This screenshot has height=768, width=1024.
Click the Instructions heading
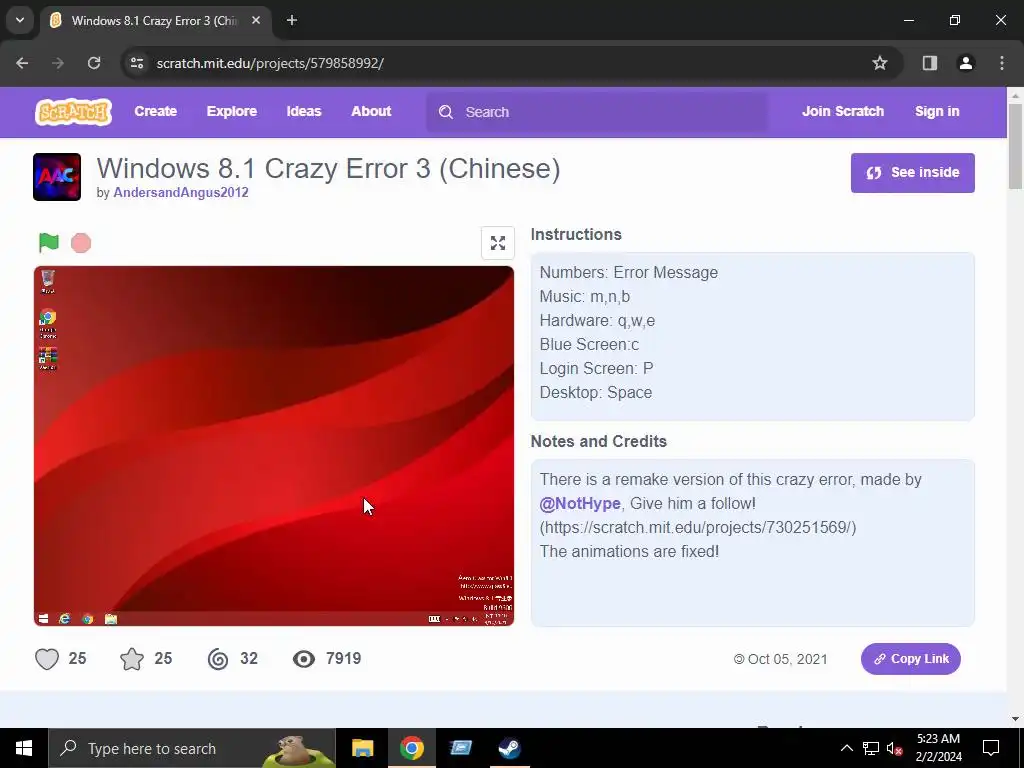click(x=576, y=234)
